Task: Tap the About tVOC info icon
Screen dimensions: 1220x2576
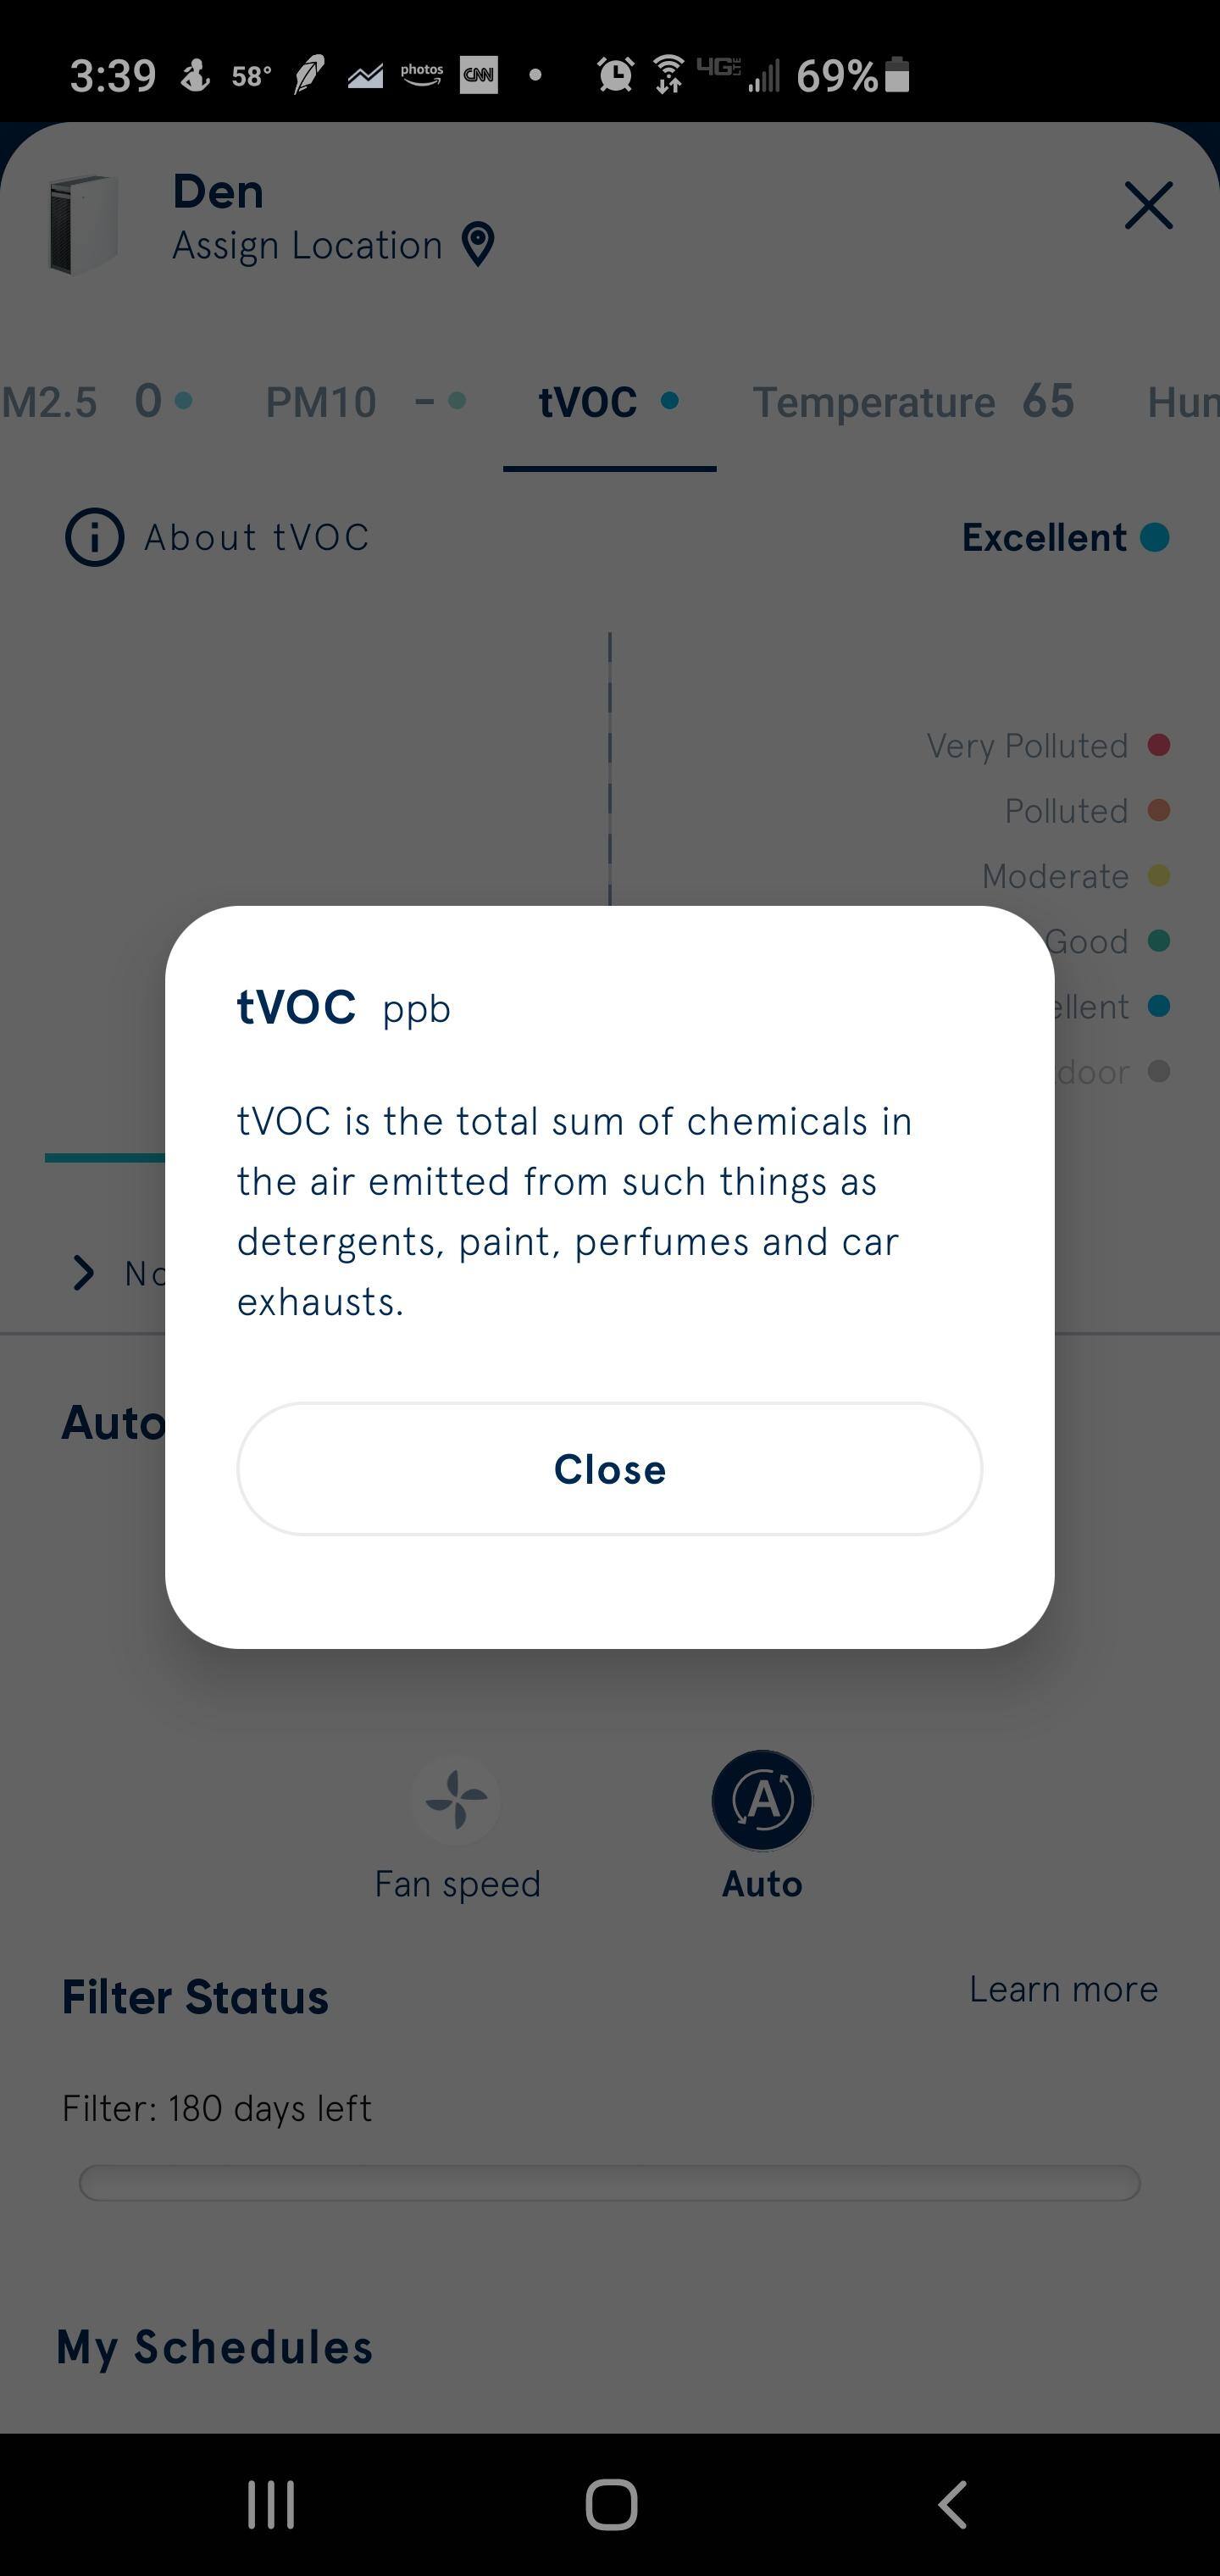Action: tap(95, 538)
